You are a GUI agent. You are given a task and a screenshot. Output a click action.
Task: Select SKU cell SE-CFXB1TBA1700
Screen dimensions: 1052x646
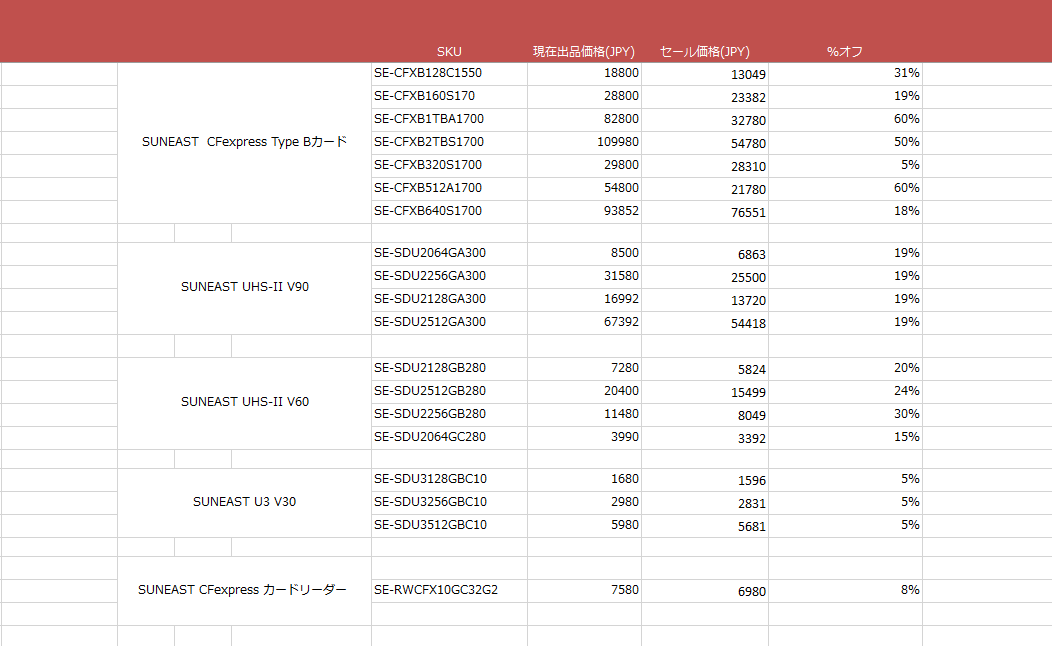(449, 119)
